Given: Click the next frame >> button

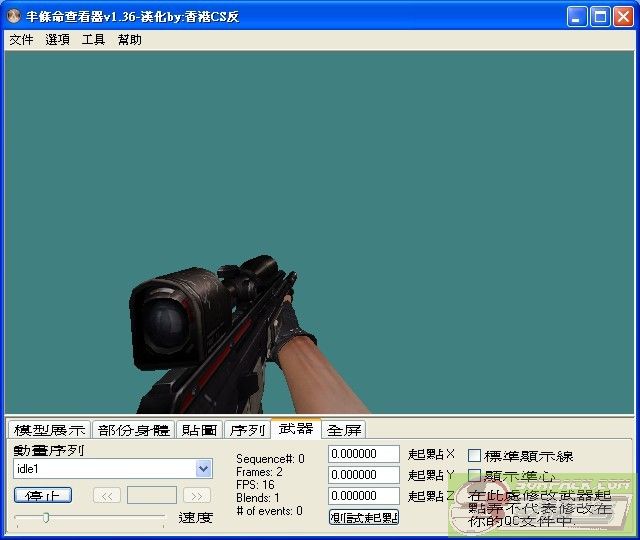Looking at the screenshot, I should click(197, 495).
